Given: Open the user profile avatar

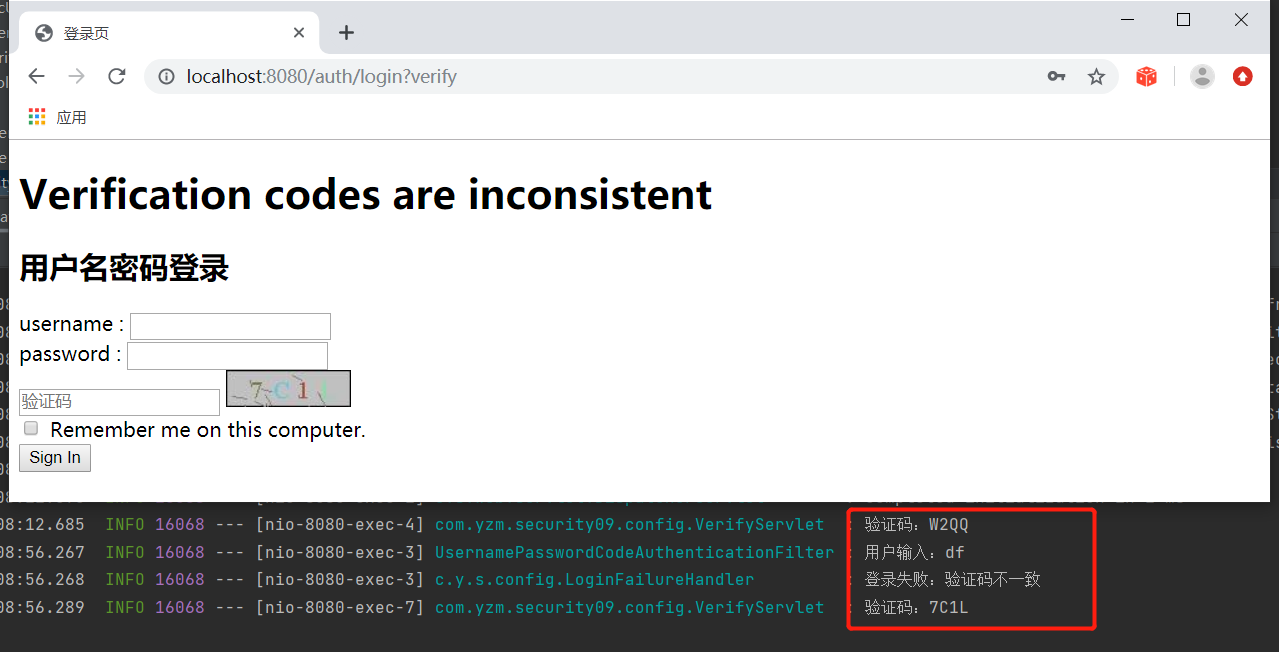Looking at the screenshot, I should tap(1202, 77).
